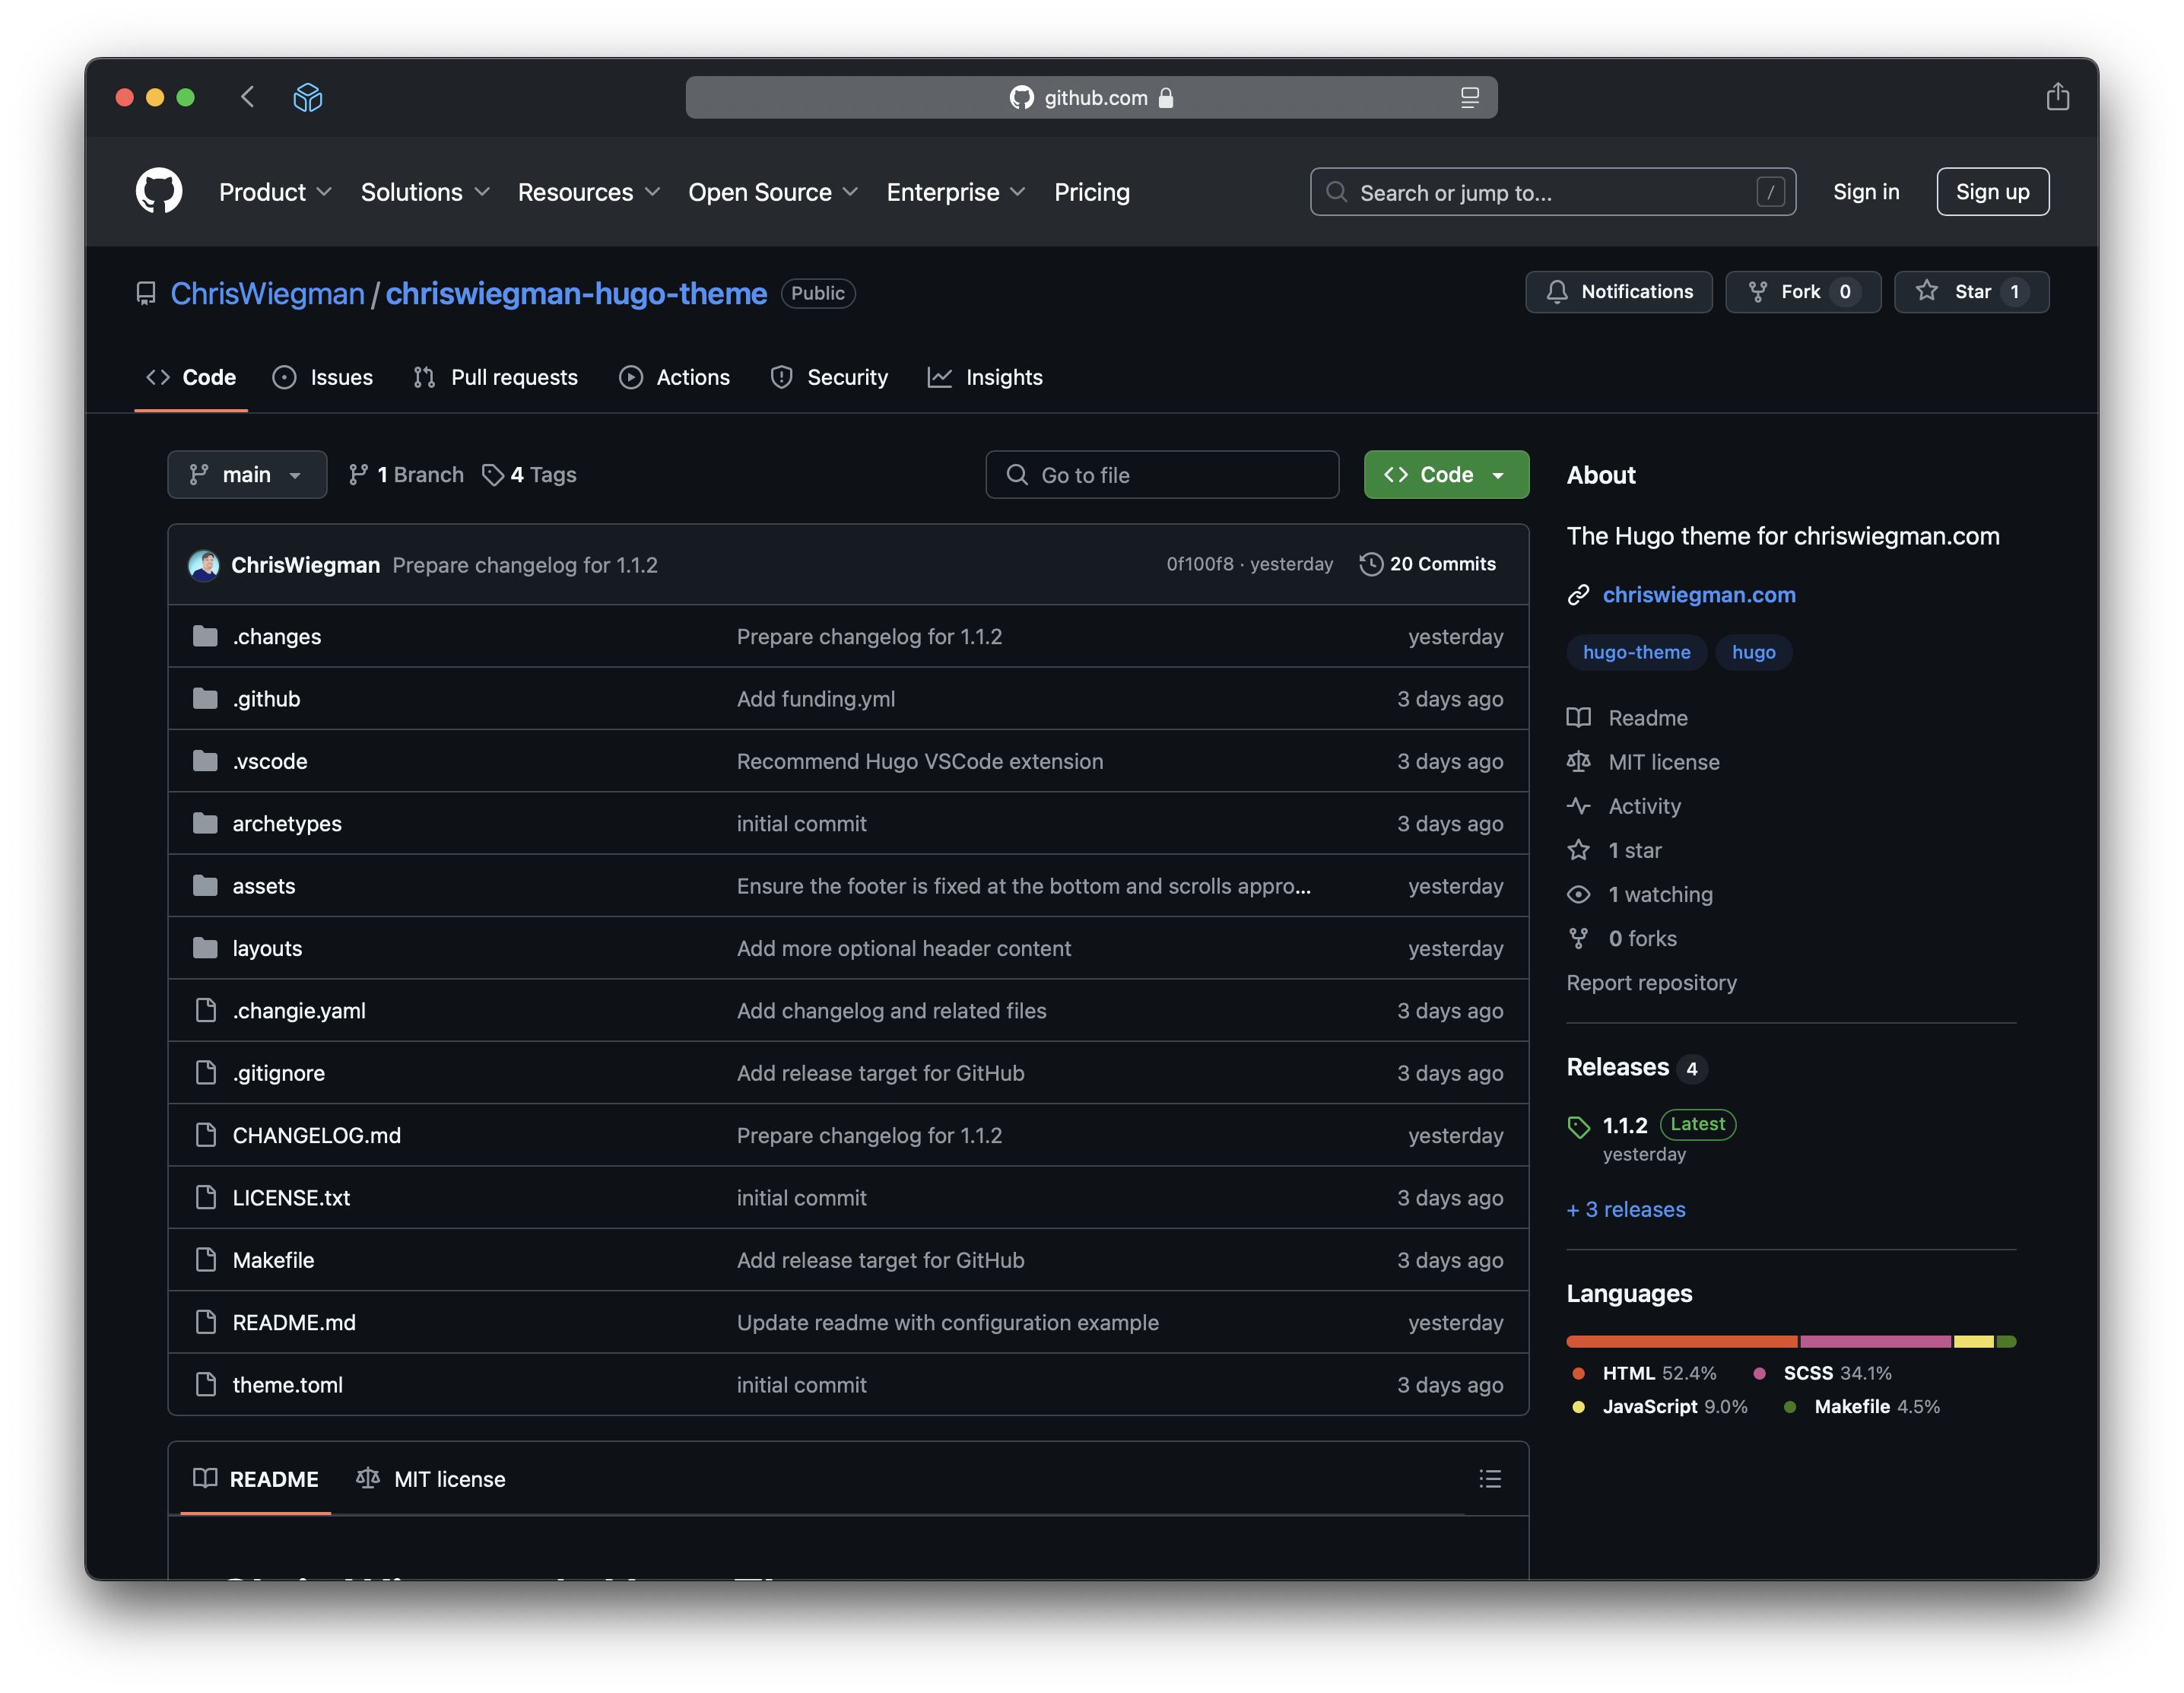Image resolution: width=2184 pixels, height=1693 pixels.
Task: Click the MIT license scale icon in About
Action: pyautogui.click(x=1578, y=762)
